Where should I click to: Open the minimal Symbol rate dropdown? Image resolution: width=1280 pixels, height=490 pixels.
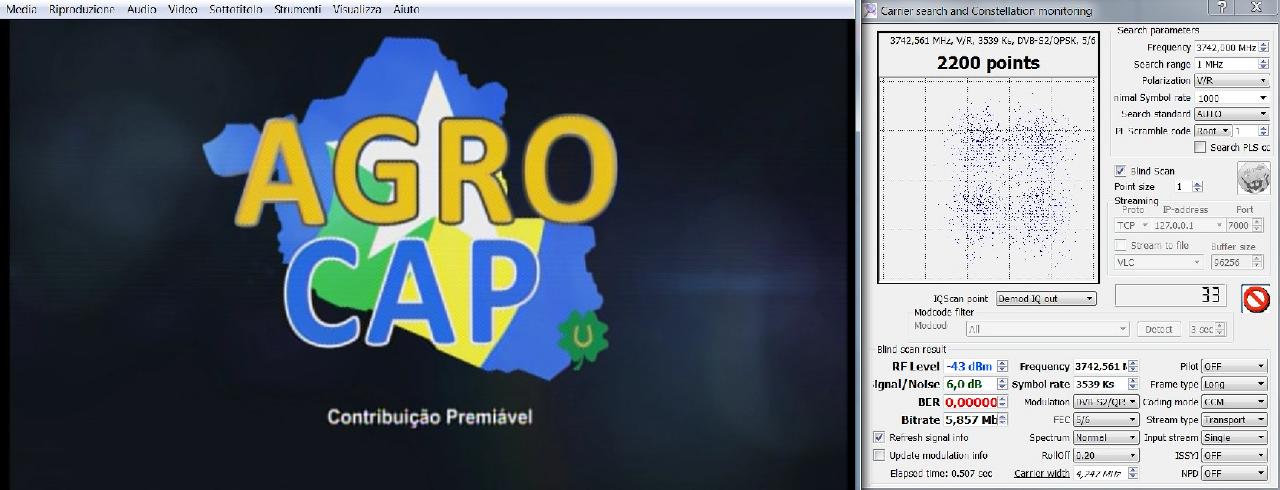[1231, 98]
